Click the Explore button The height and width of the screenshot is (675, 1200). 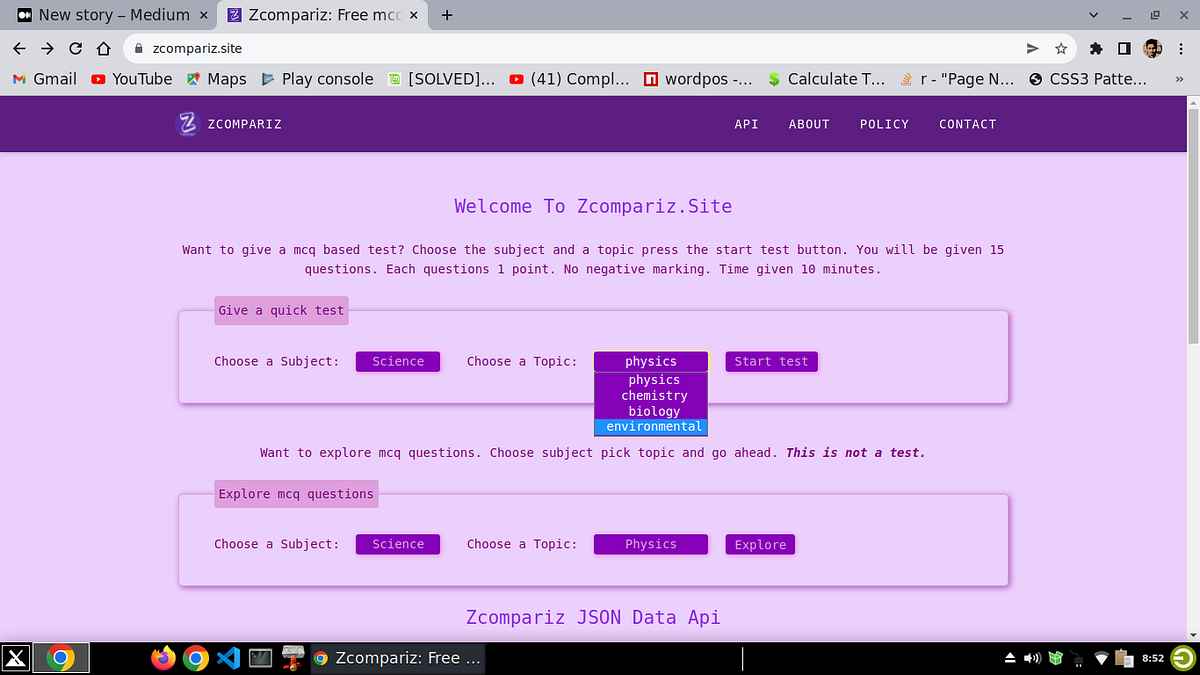pyautogui.click(x=759, y=544)
